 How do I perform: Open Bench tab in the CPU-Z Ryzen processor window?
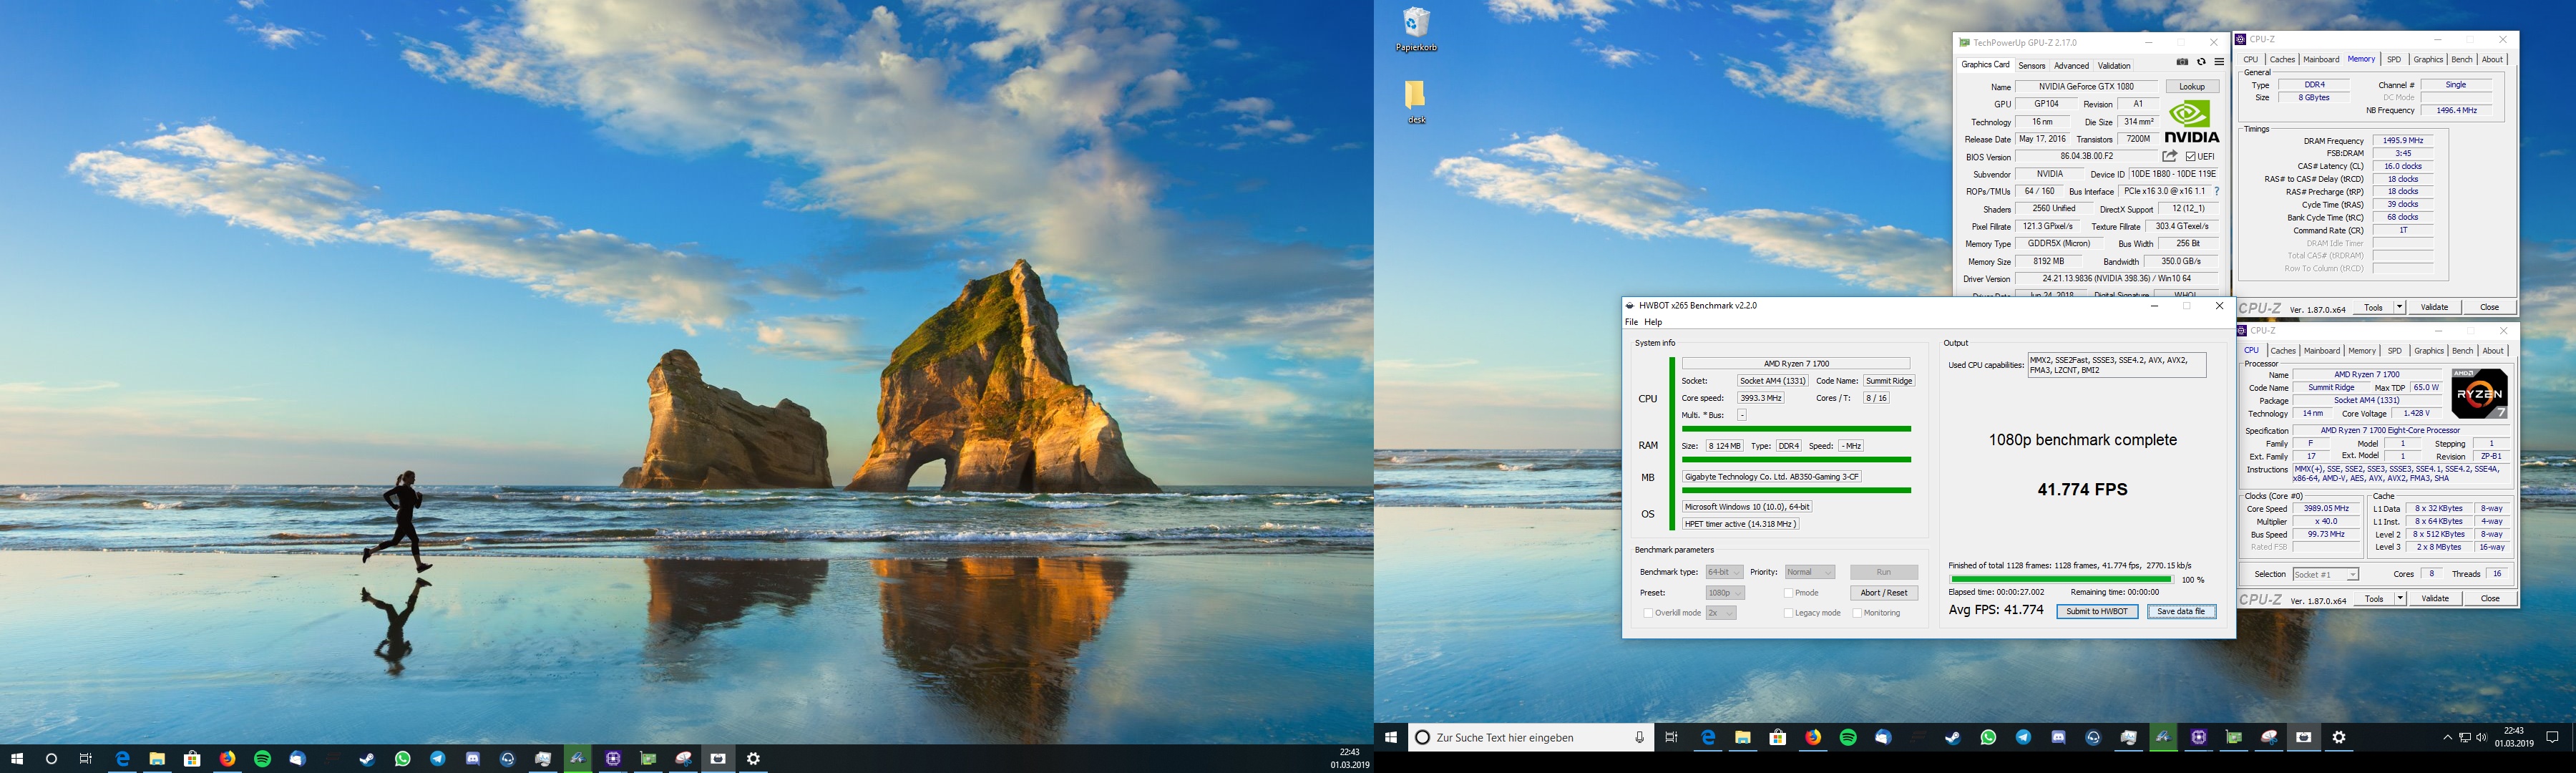coord(2463,351)
